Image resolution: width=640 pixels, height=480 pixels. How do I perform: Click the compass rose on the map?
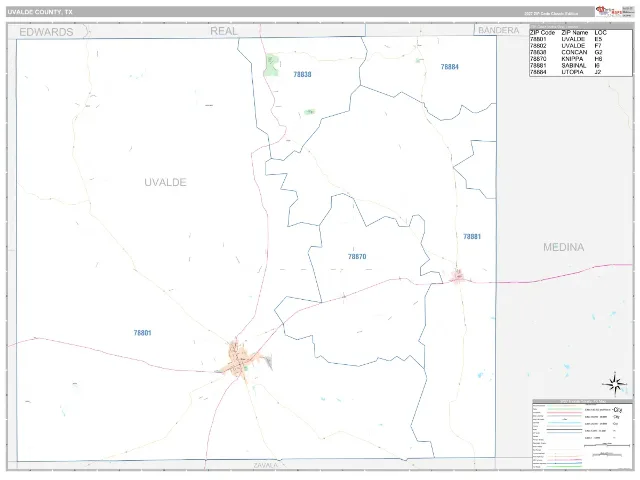coord(614,384)
